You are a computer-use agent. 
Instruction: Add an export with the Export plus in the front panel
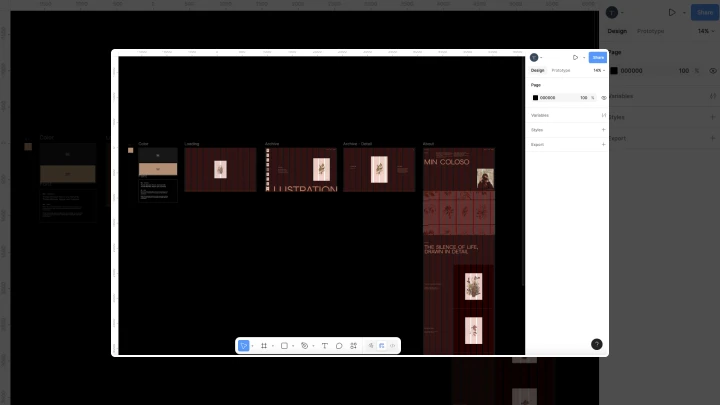click(603, 145)
